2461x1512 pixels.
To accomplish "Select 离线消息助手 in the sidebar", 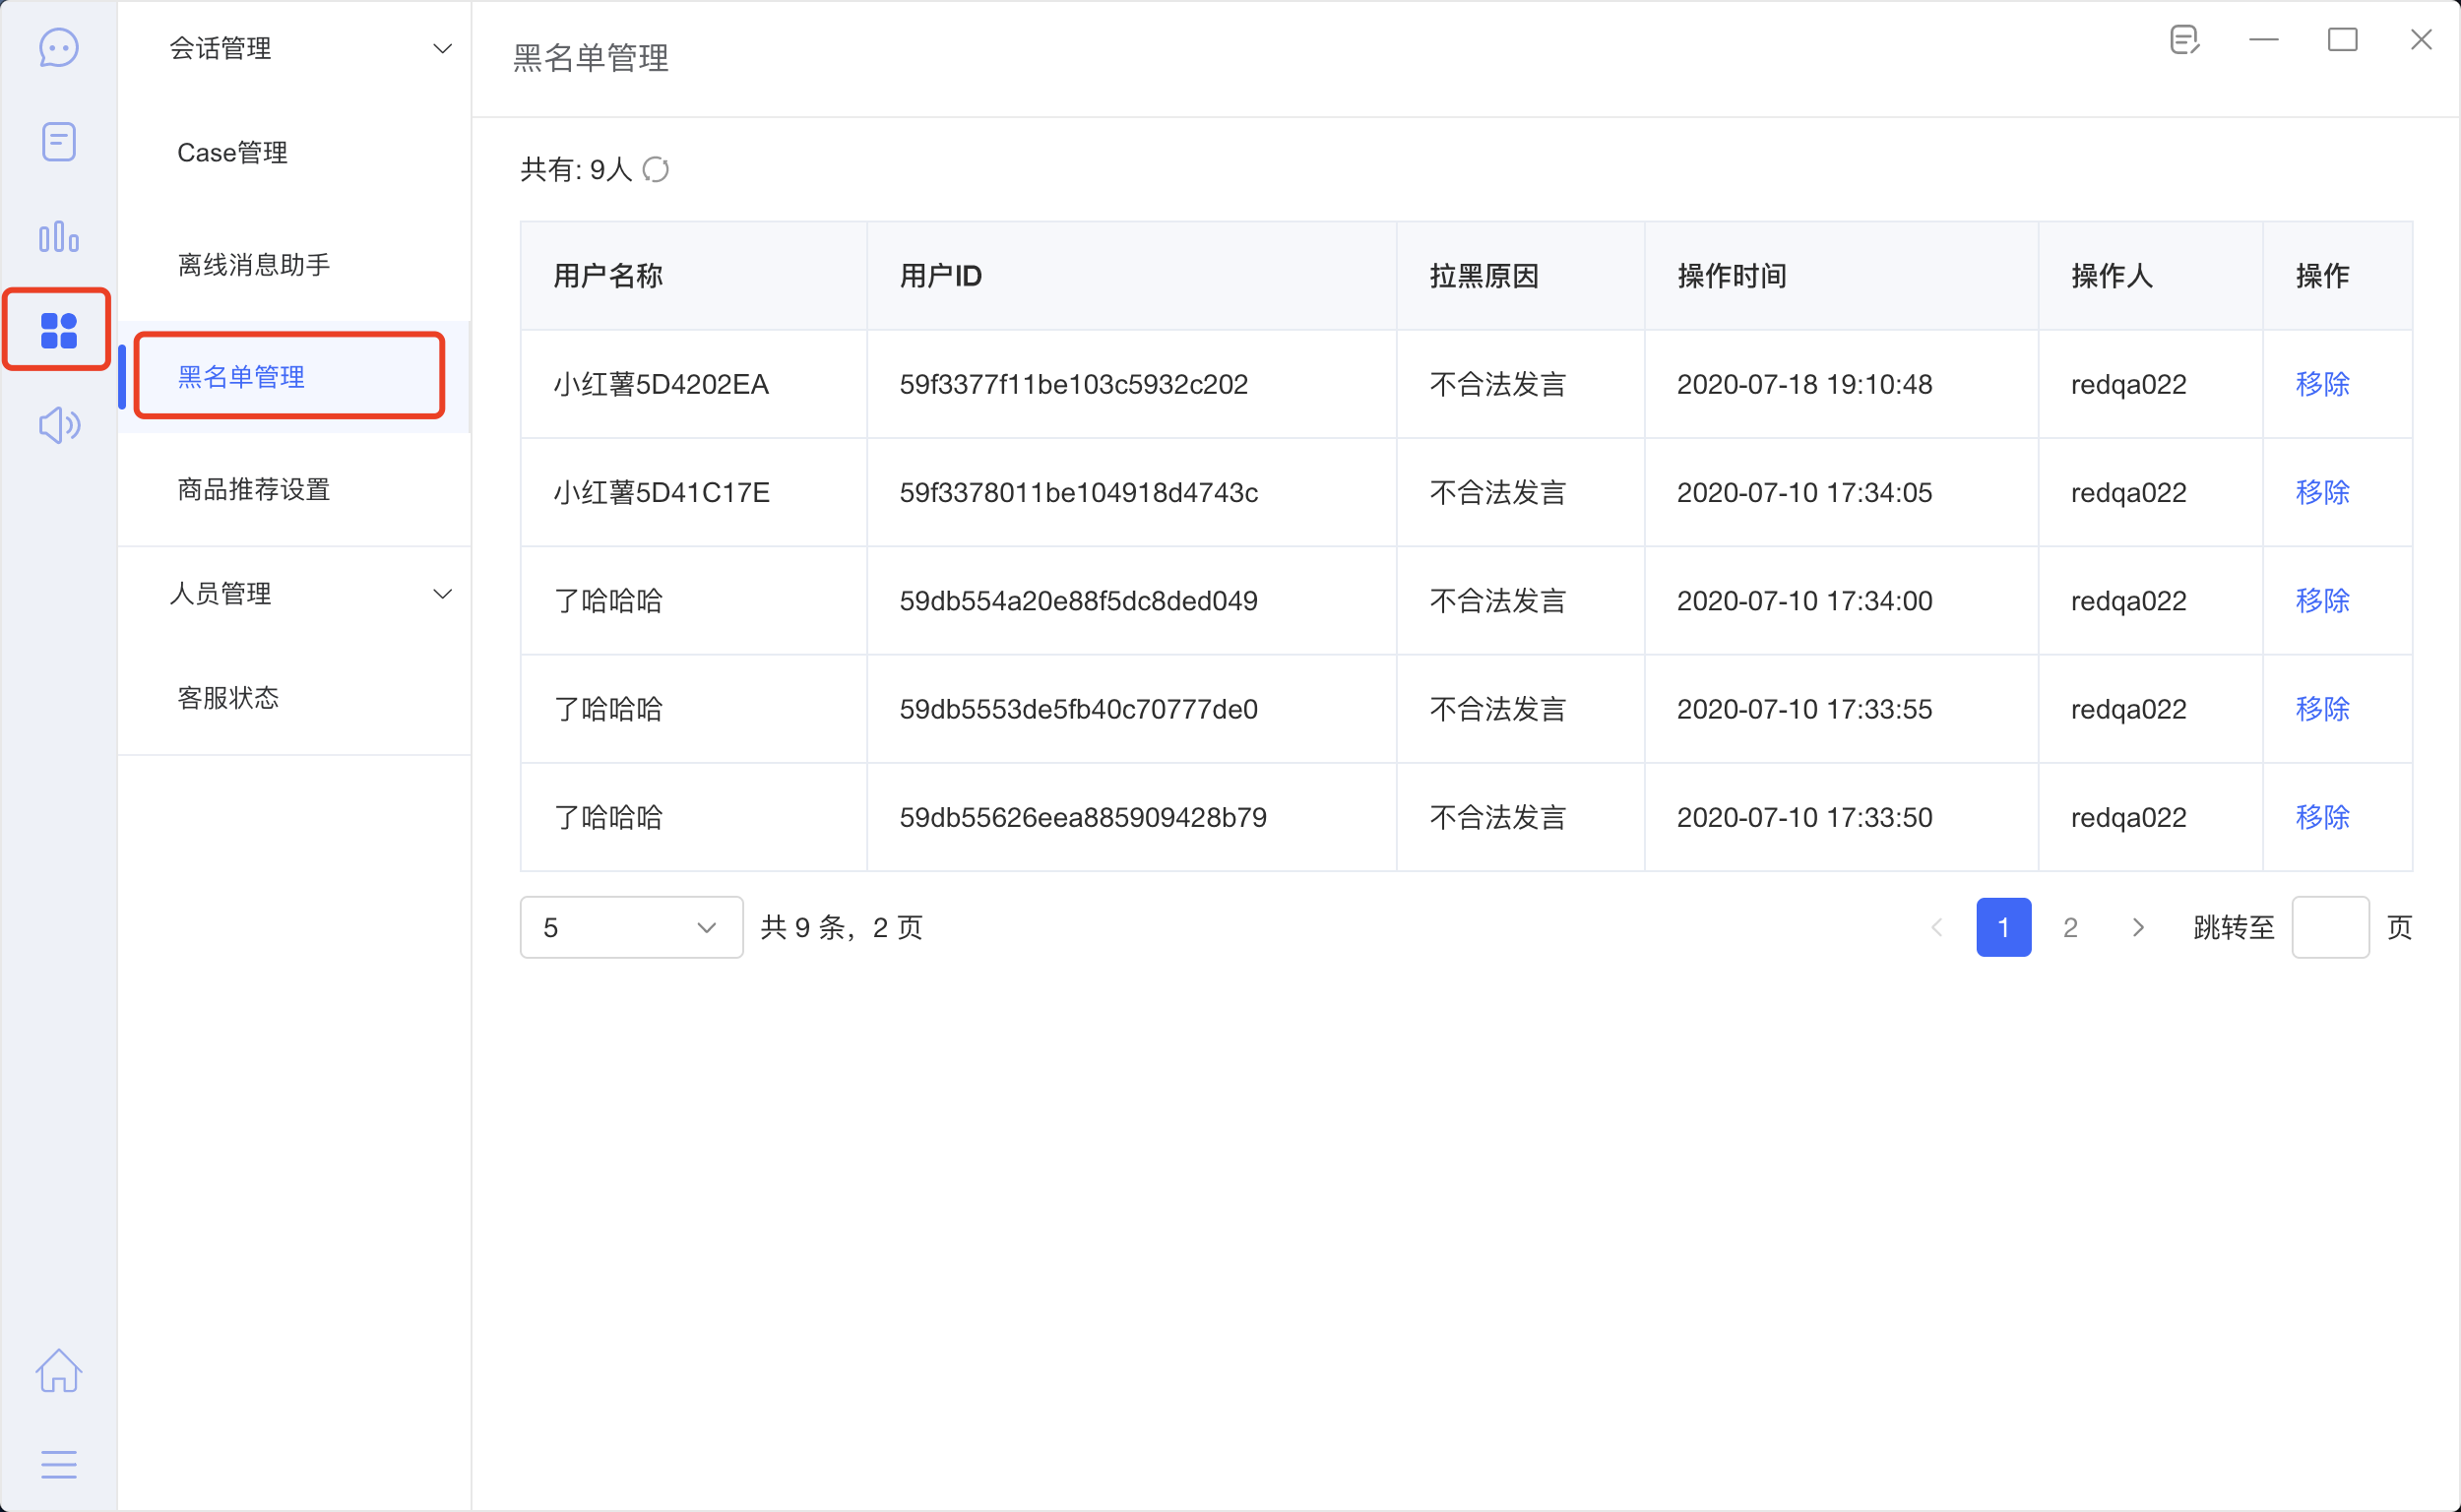I will 253,265.
